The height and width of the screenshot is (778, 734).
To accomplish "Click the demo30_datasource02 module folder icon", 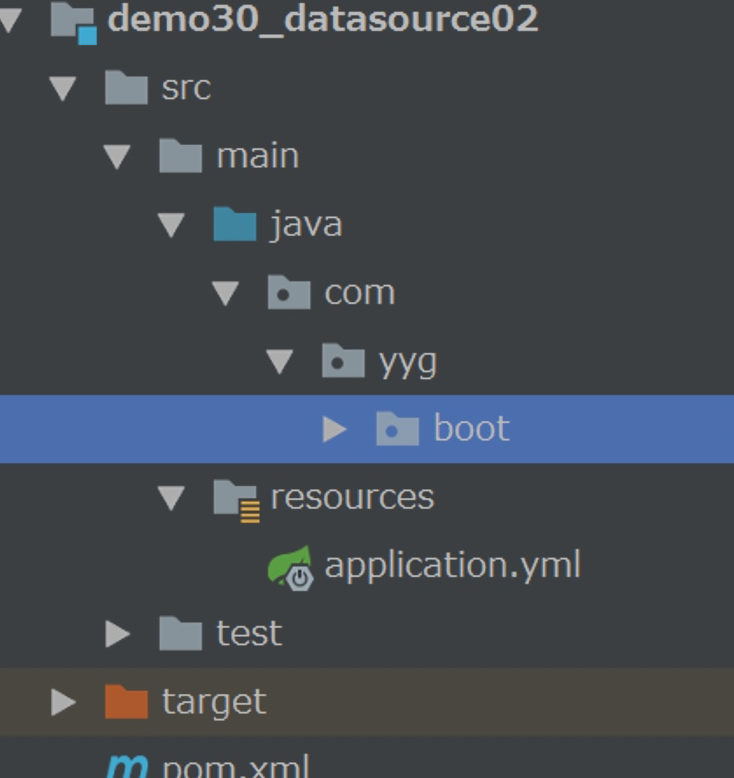I will [73, 22].
